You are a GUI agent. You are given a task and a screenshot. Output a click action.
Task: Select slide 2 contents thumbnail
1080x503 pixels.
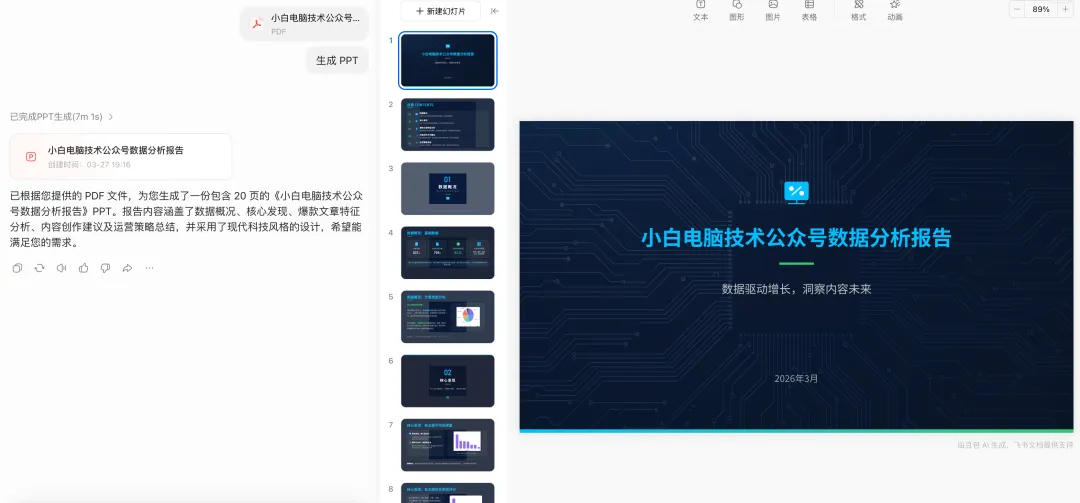pos(448,124)
